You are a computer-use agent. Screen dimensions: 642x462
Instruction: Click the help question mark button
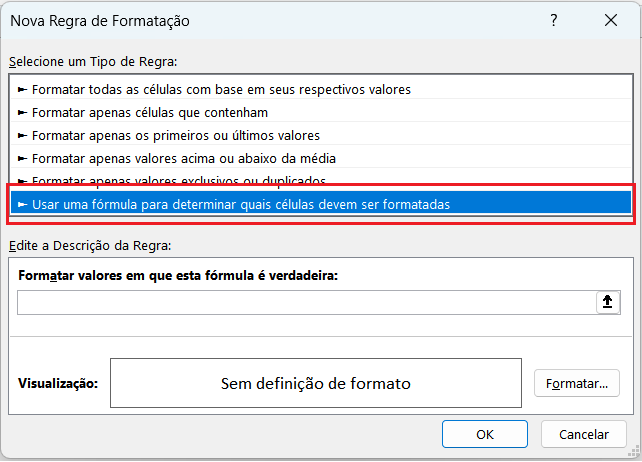pyautogui.click(x=554, y=20)
